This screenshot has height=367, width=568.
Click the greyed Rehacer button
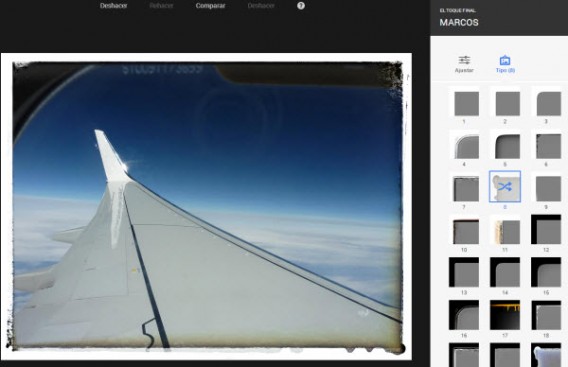click(x=161, y=6)
